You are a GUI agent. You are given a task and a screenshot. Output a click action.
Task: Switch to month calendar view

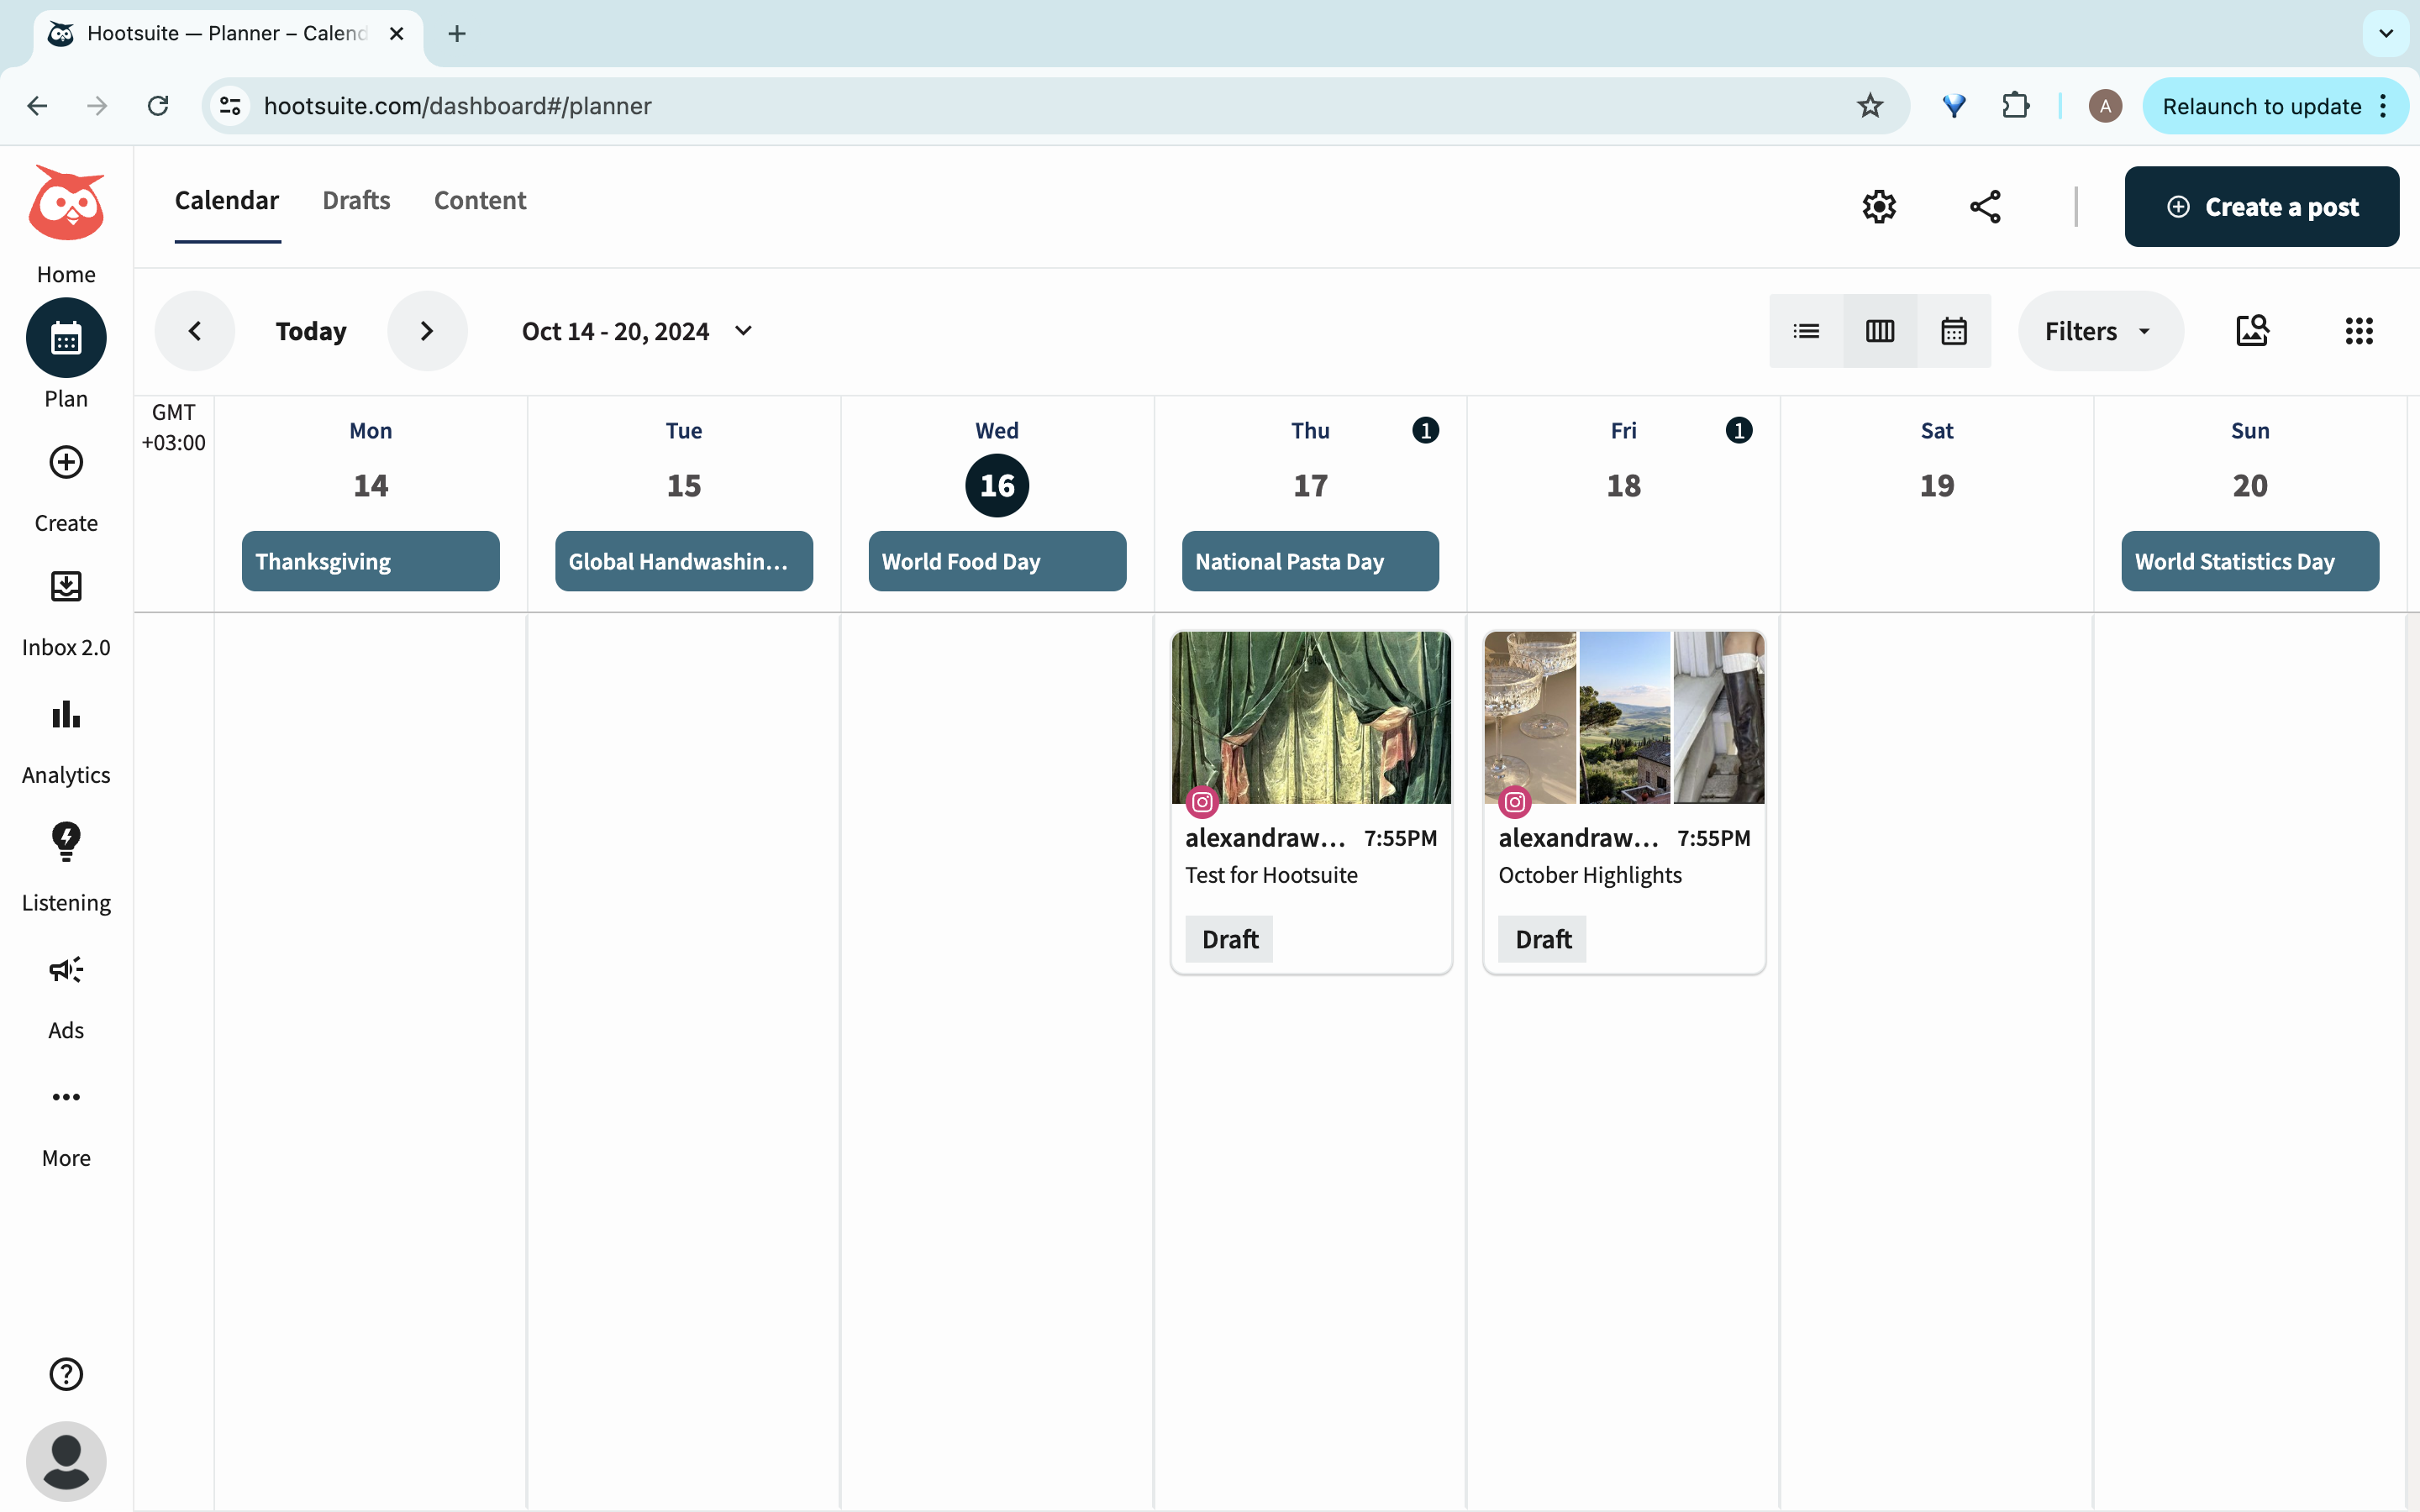pos(1954,331)
